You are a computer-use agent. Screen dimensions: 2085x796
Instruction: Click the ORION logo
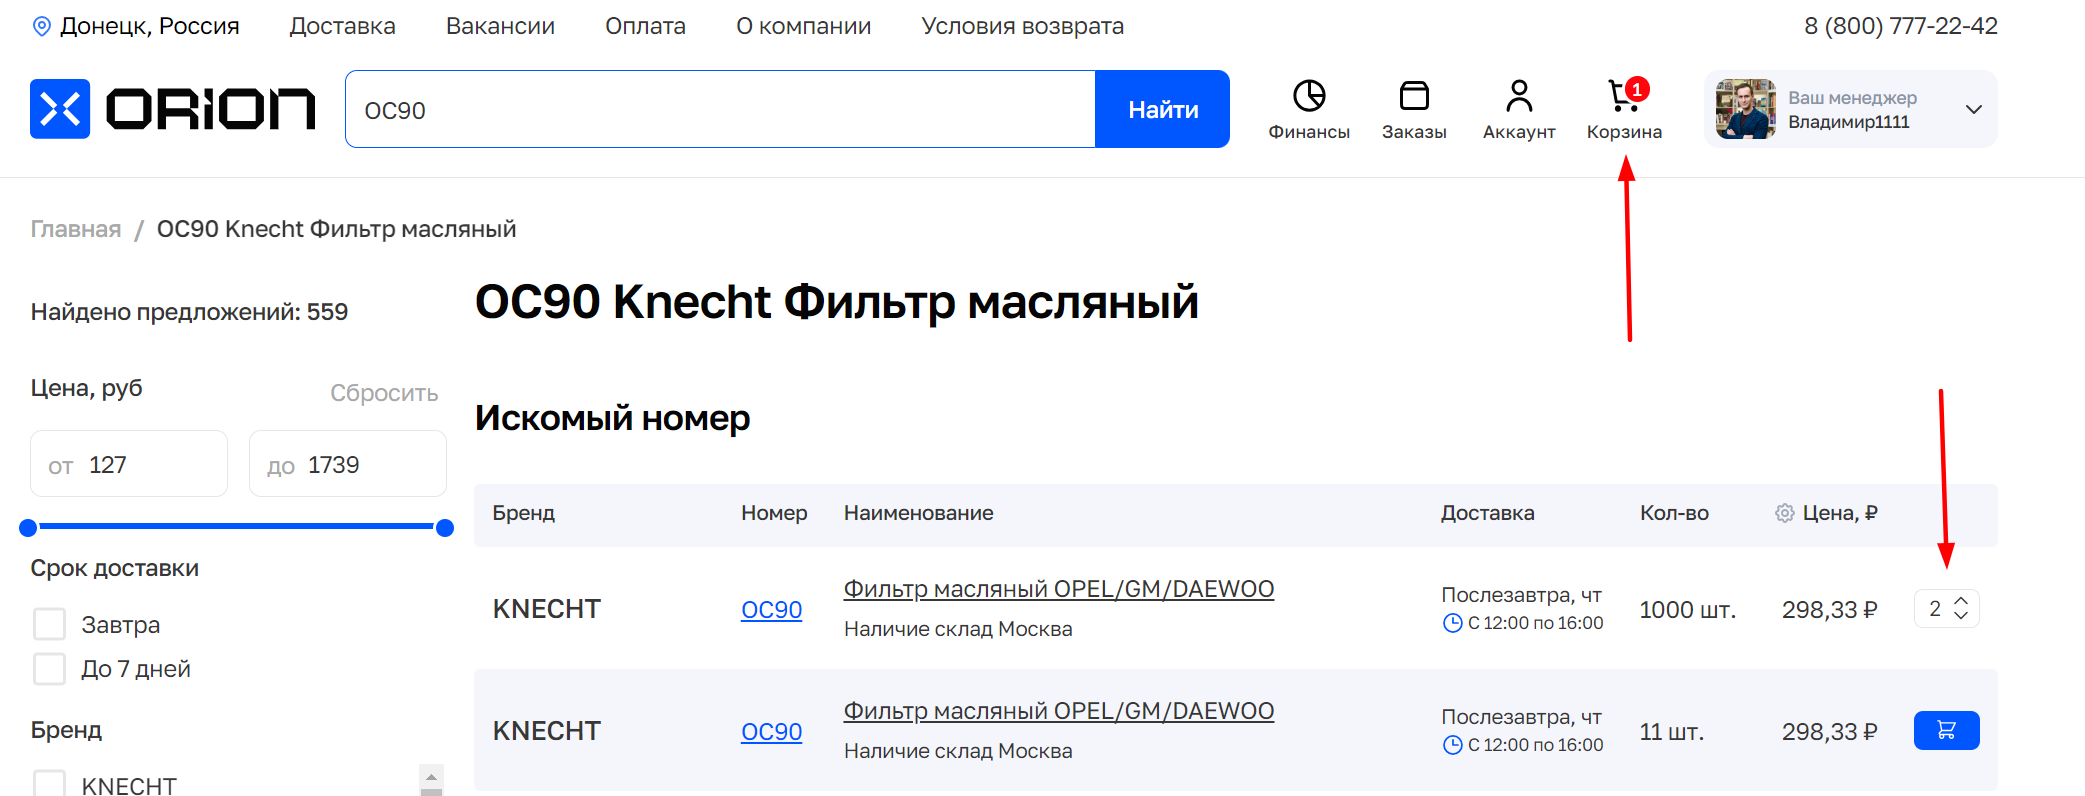tap(172, 109)
